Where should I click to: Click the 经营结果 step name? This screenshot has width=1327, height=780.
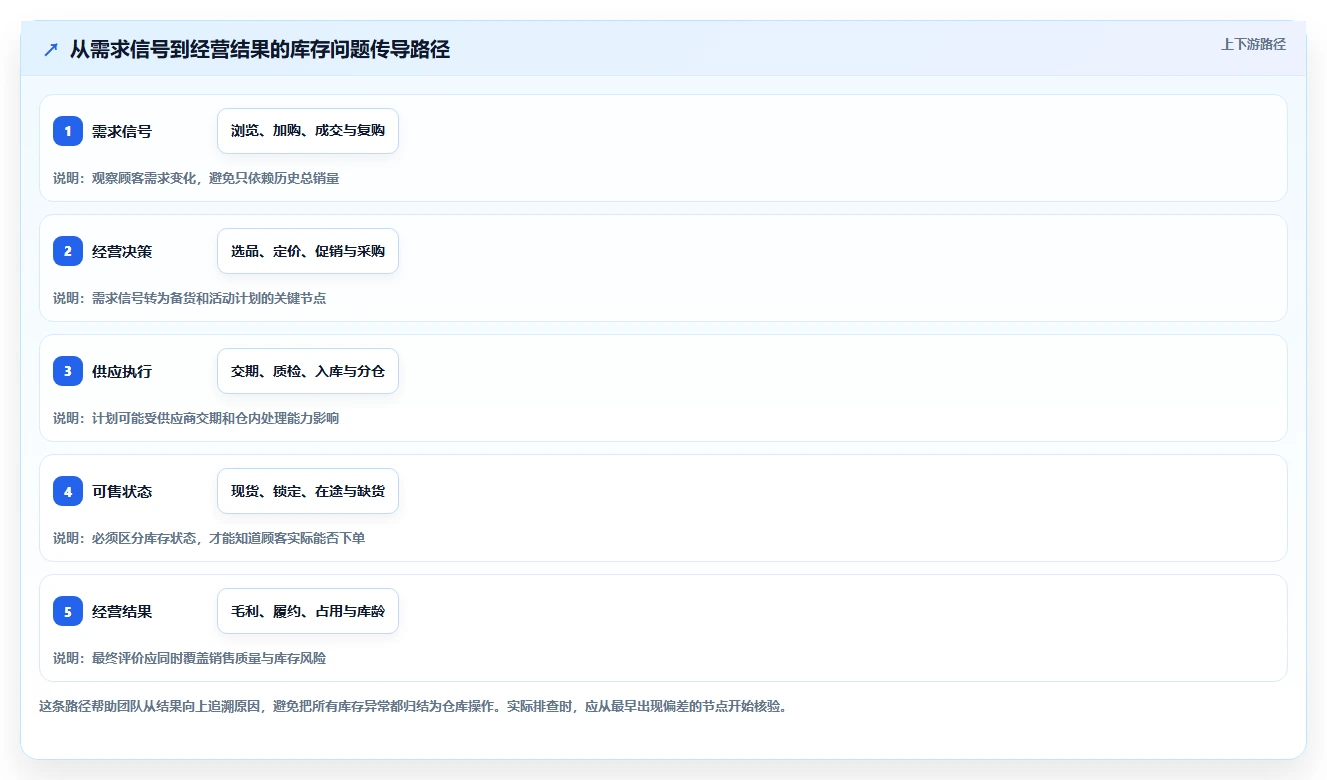(122, 611)
